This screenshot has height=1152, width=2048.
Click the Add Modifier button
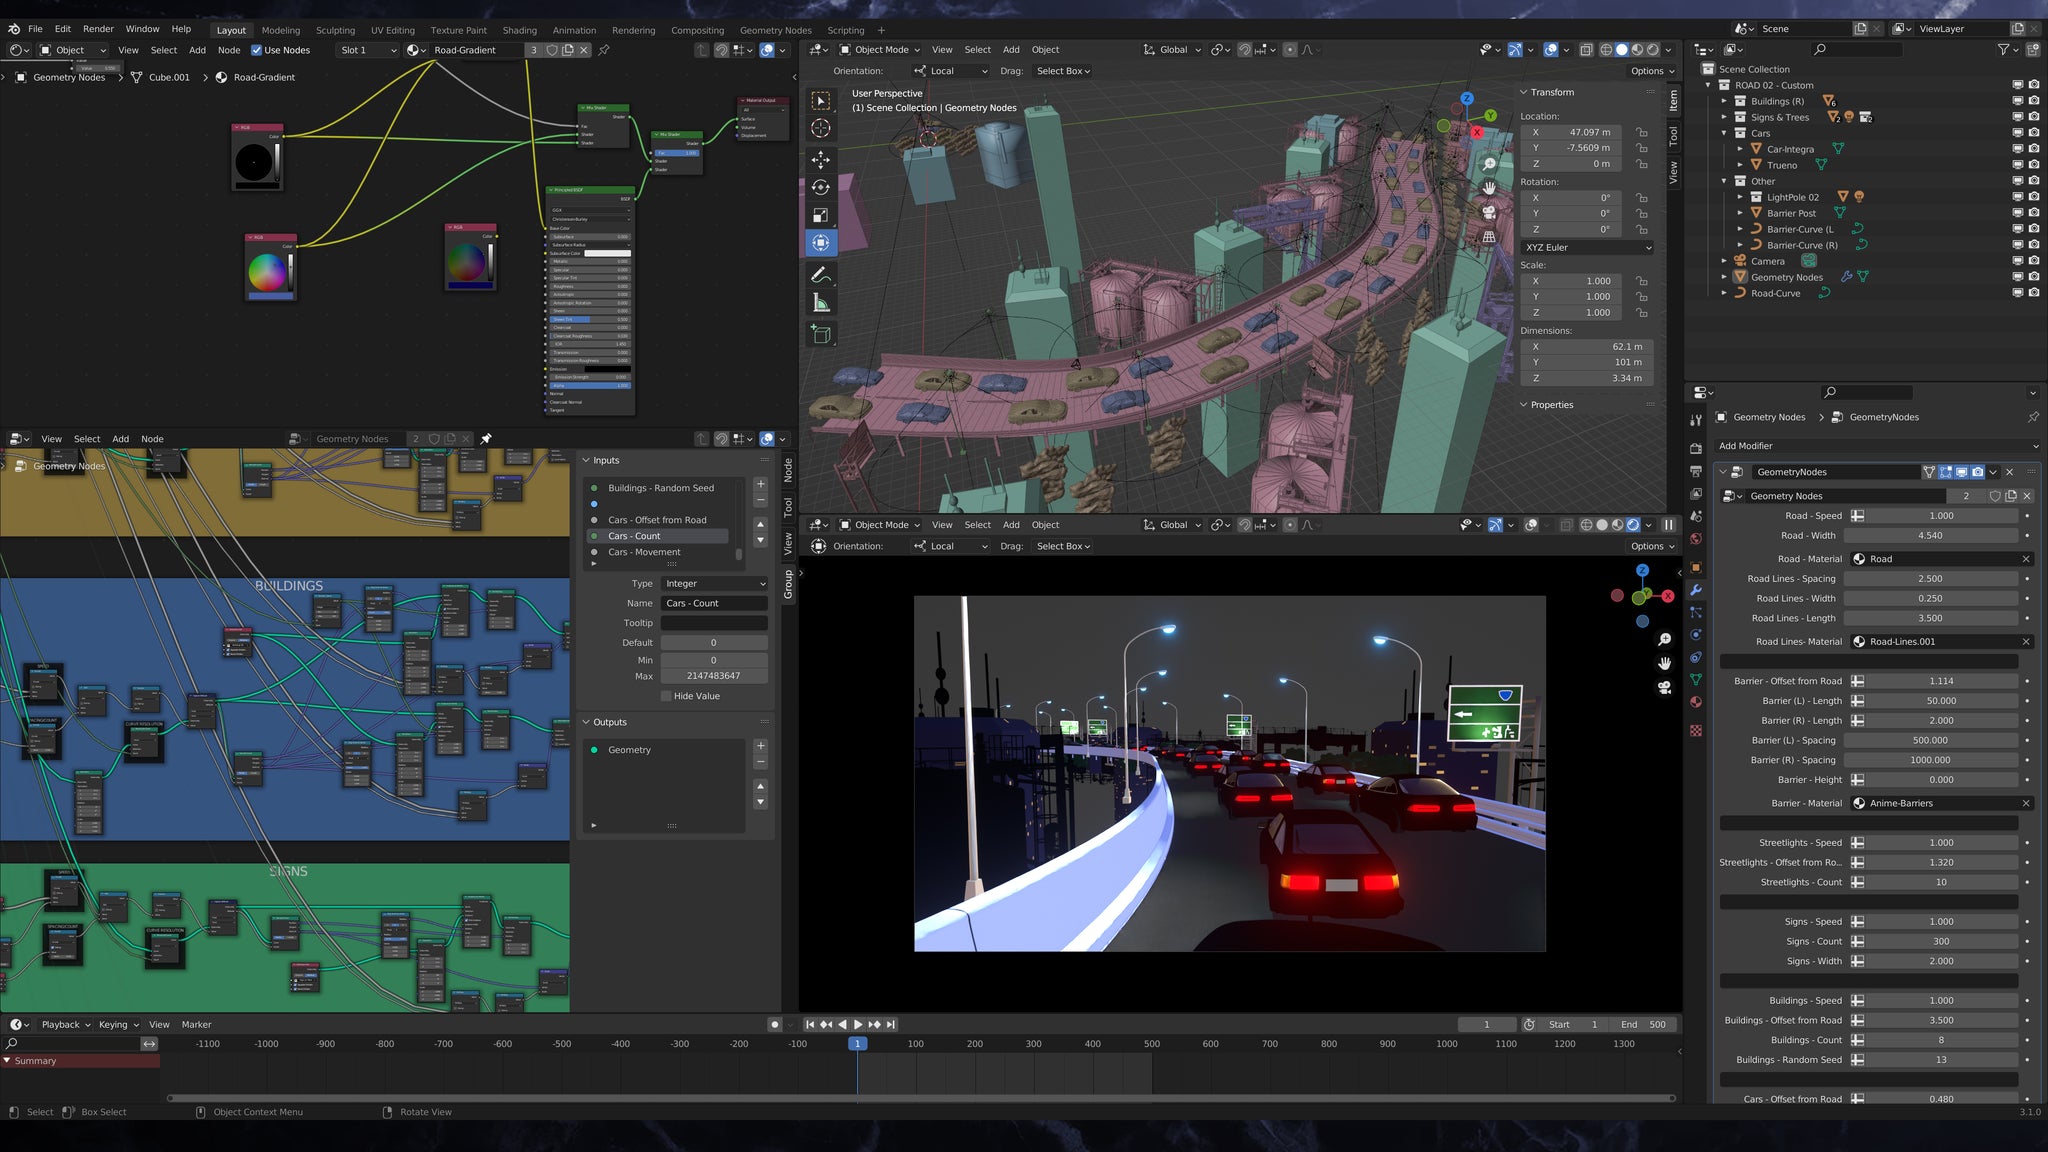[1876, 446]
